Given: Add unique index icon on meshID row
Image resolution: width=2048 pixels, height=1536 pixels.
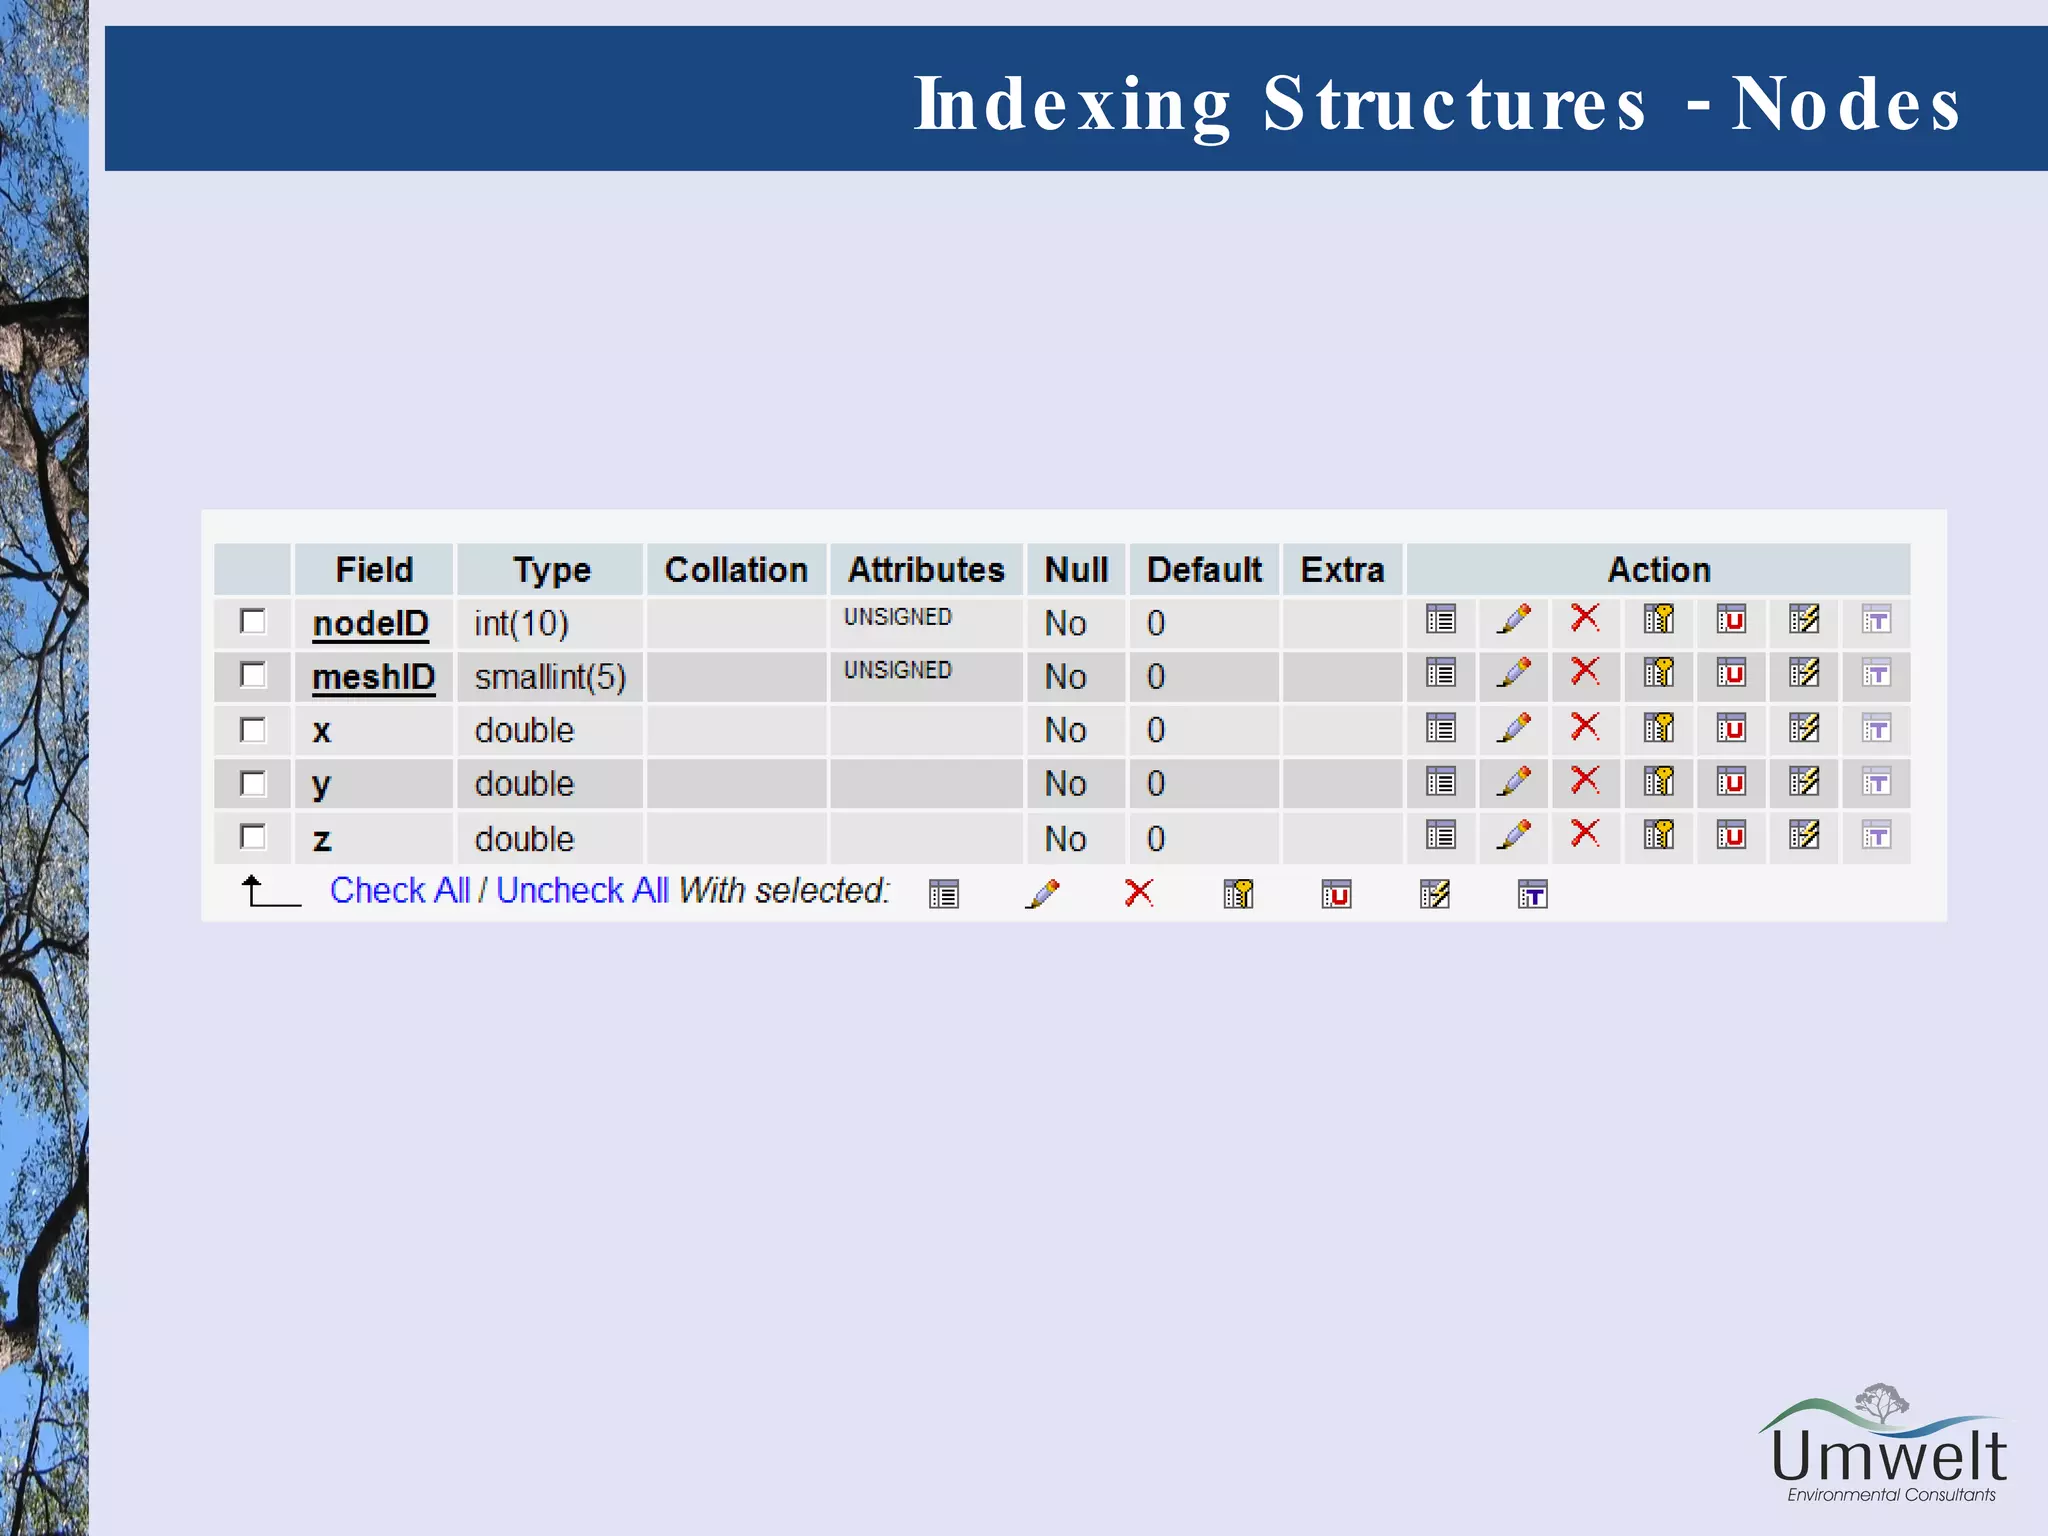Looking at the screenshot, I should (1731, 673).
